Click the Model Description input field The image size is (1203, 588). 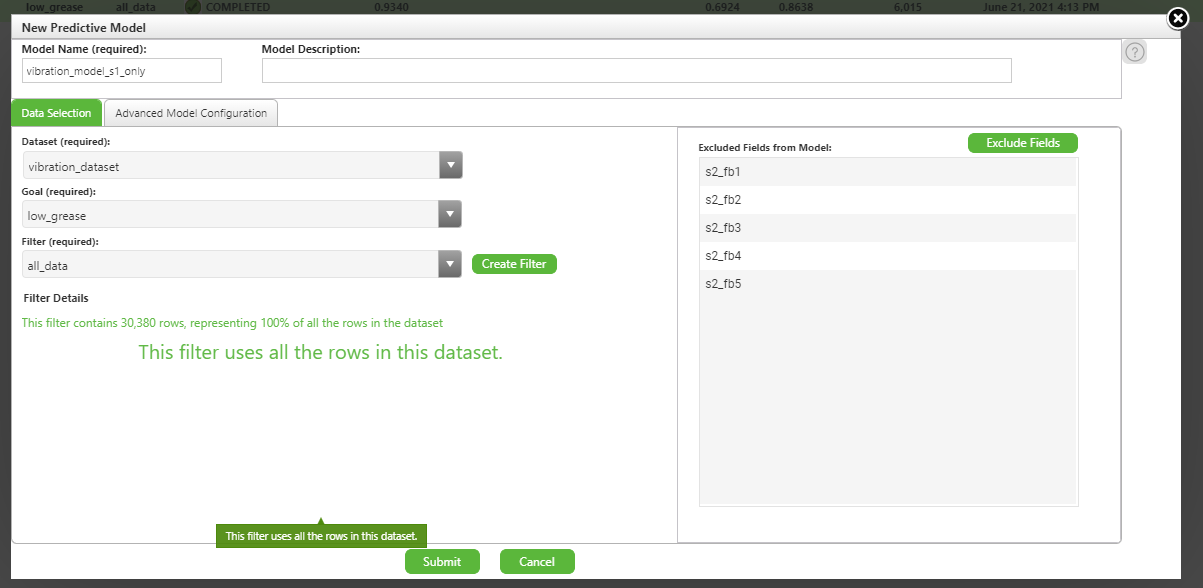[636, 70]
